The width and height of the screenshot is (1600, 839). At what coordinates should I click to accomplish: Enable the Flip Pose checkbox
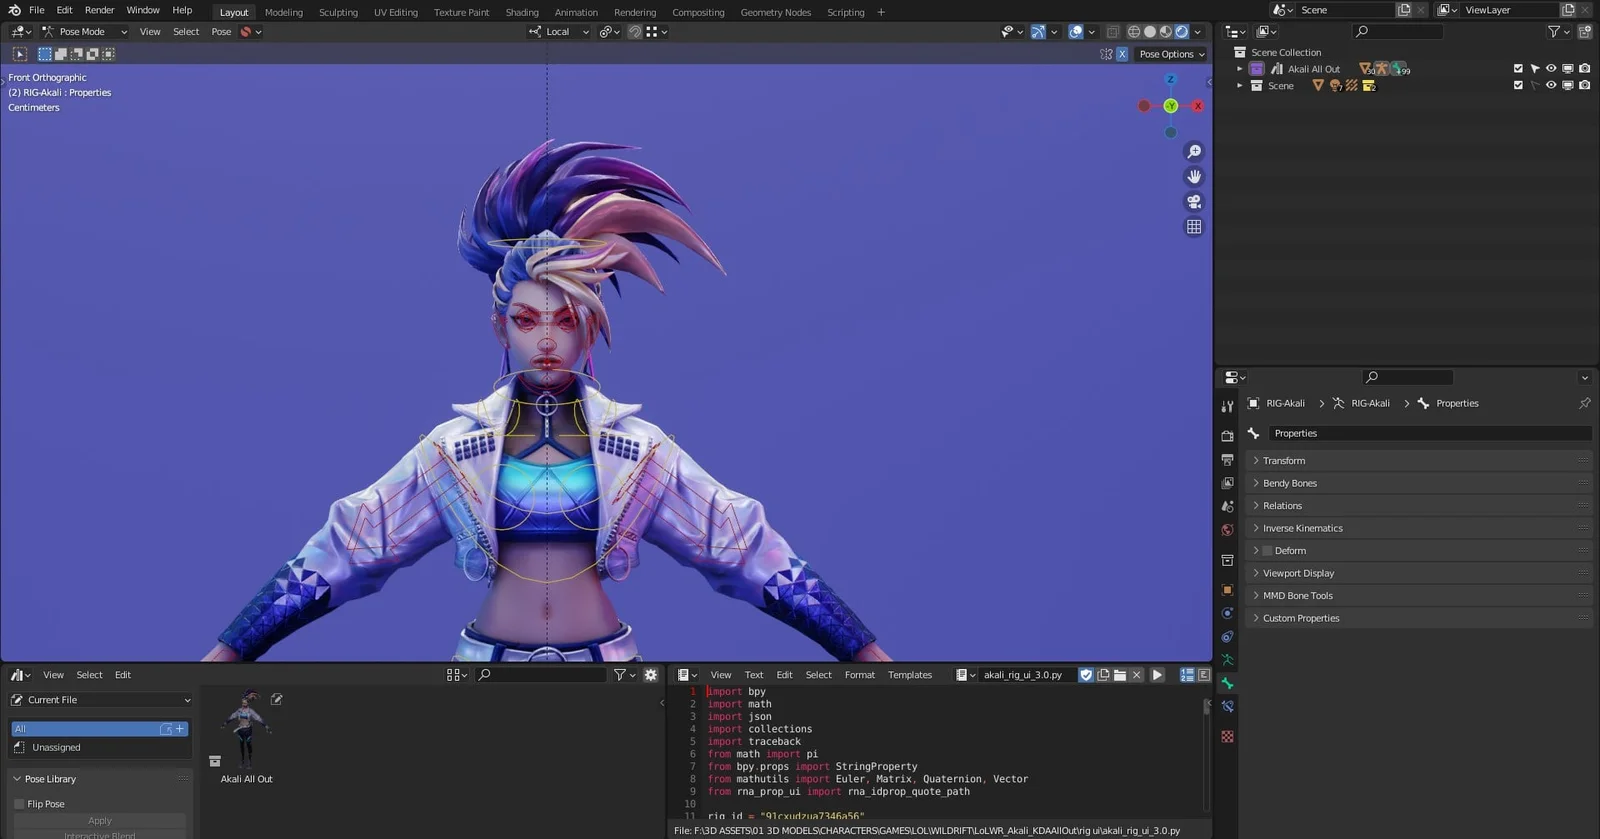pos(19,804)
